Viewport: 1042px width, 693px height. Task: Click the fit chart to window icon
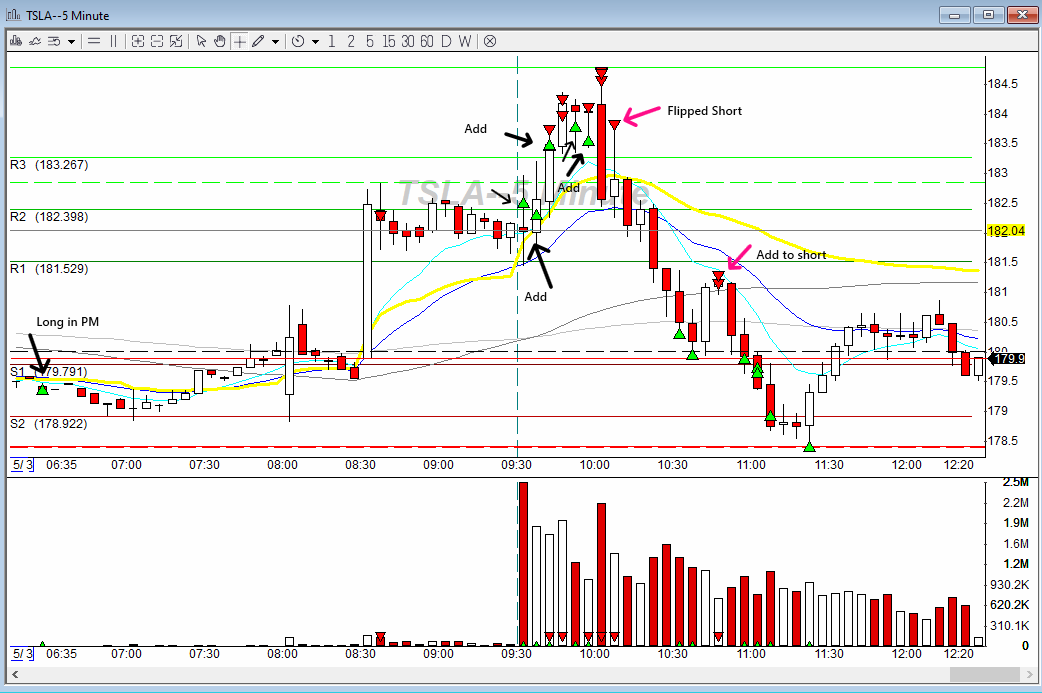[176, 41]
